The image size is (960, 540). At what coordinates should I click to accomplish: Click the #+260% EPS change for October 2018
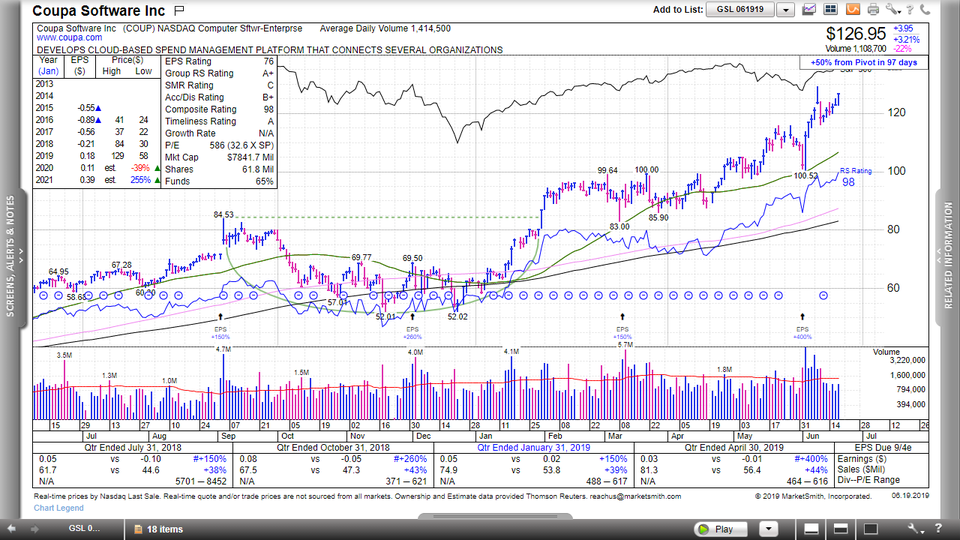point(410,459)
